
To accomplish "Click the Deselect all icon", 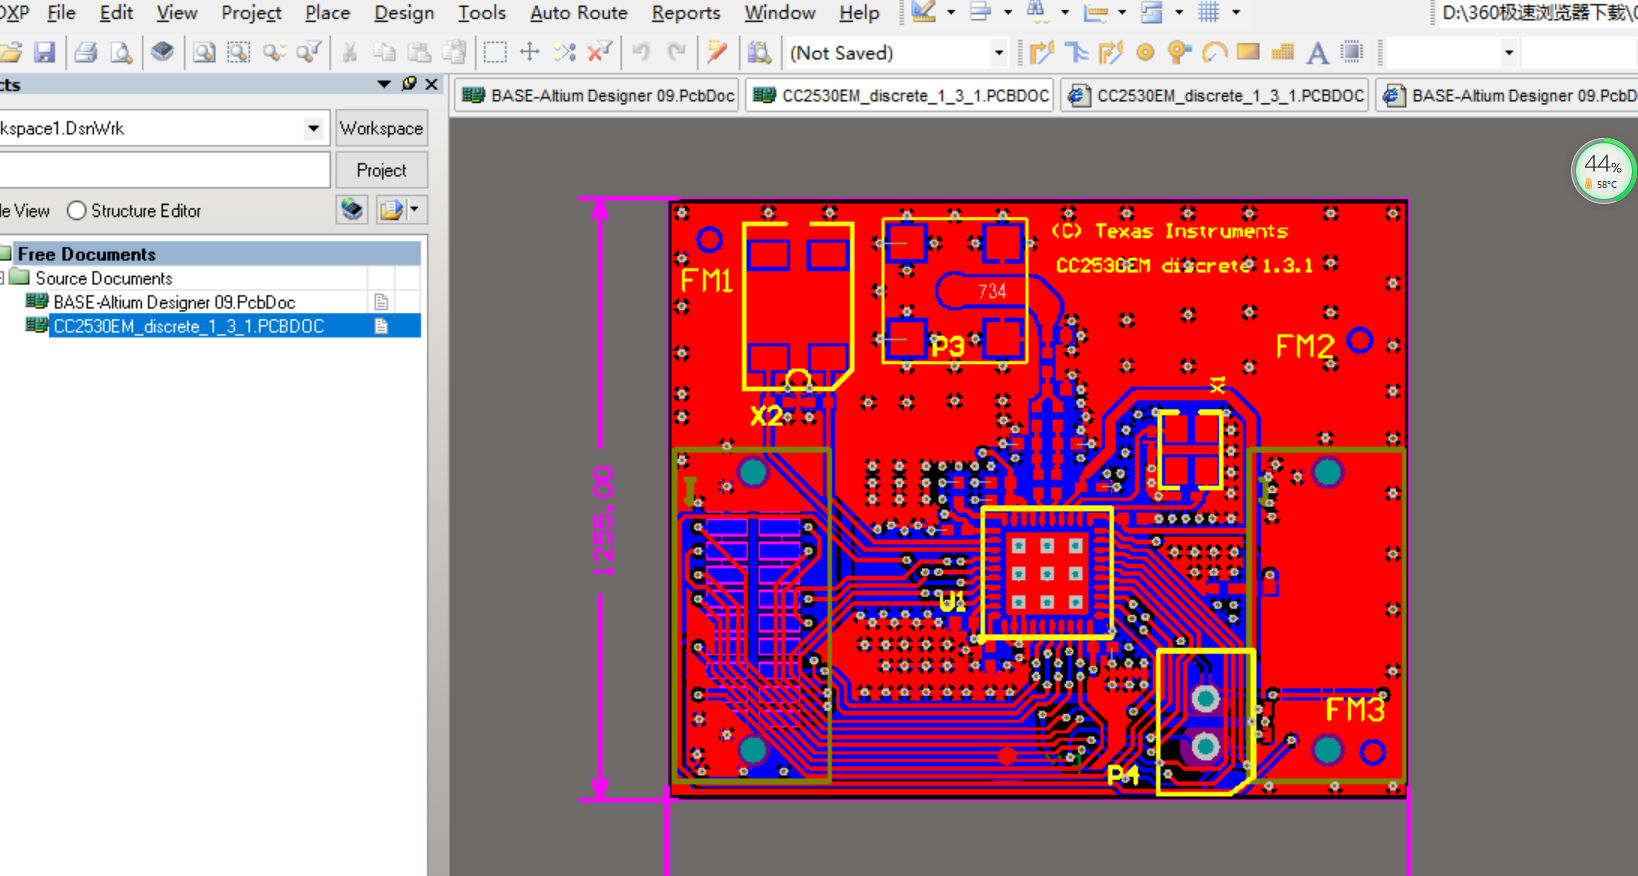I will pyautogui.click(x=565, y=52).
